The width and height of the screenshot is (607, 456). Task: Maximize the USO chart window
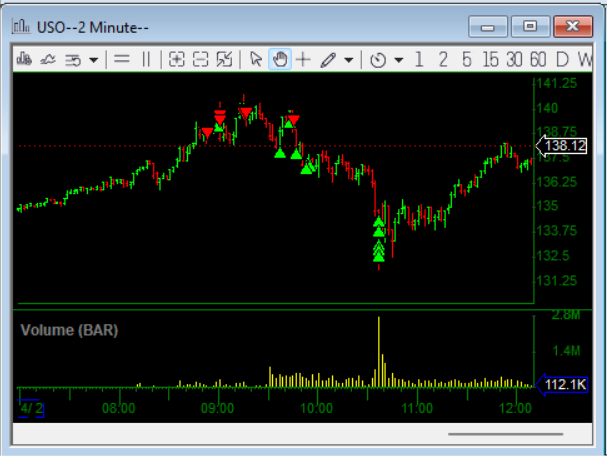(530, 27)
